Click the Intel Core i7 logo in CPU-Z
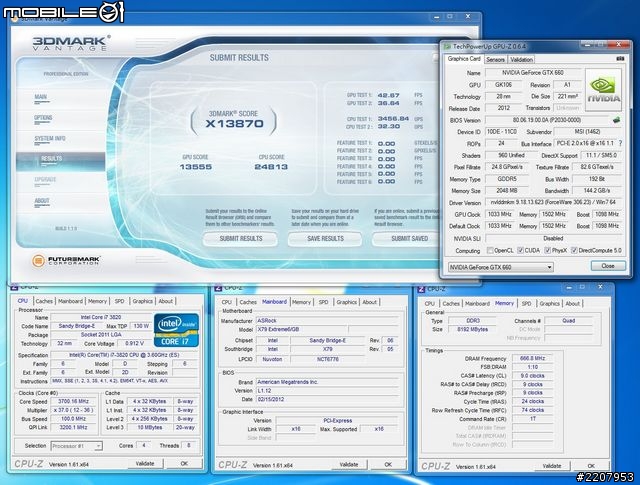 coord(176,330)
